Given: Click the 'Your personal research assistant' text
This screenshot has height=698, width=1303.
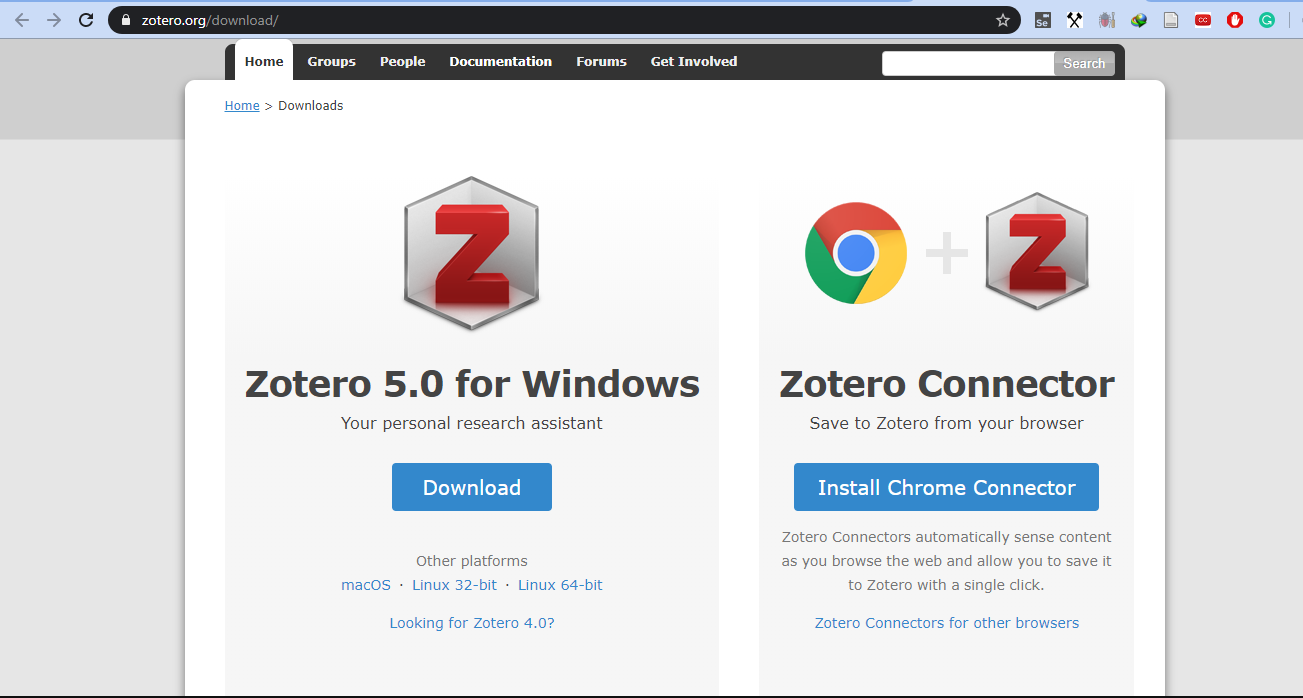Looking at the screenshot, I should tap(472, 423).
